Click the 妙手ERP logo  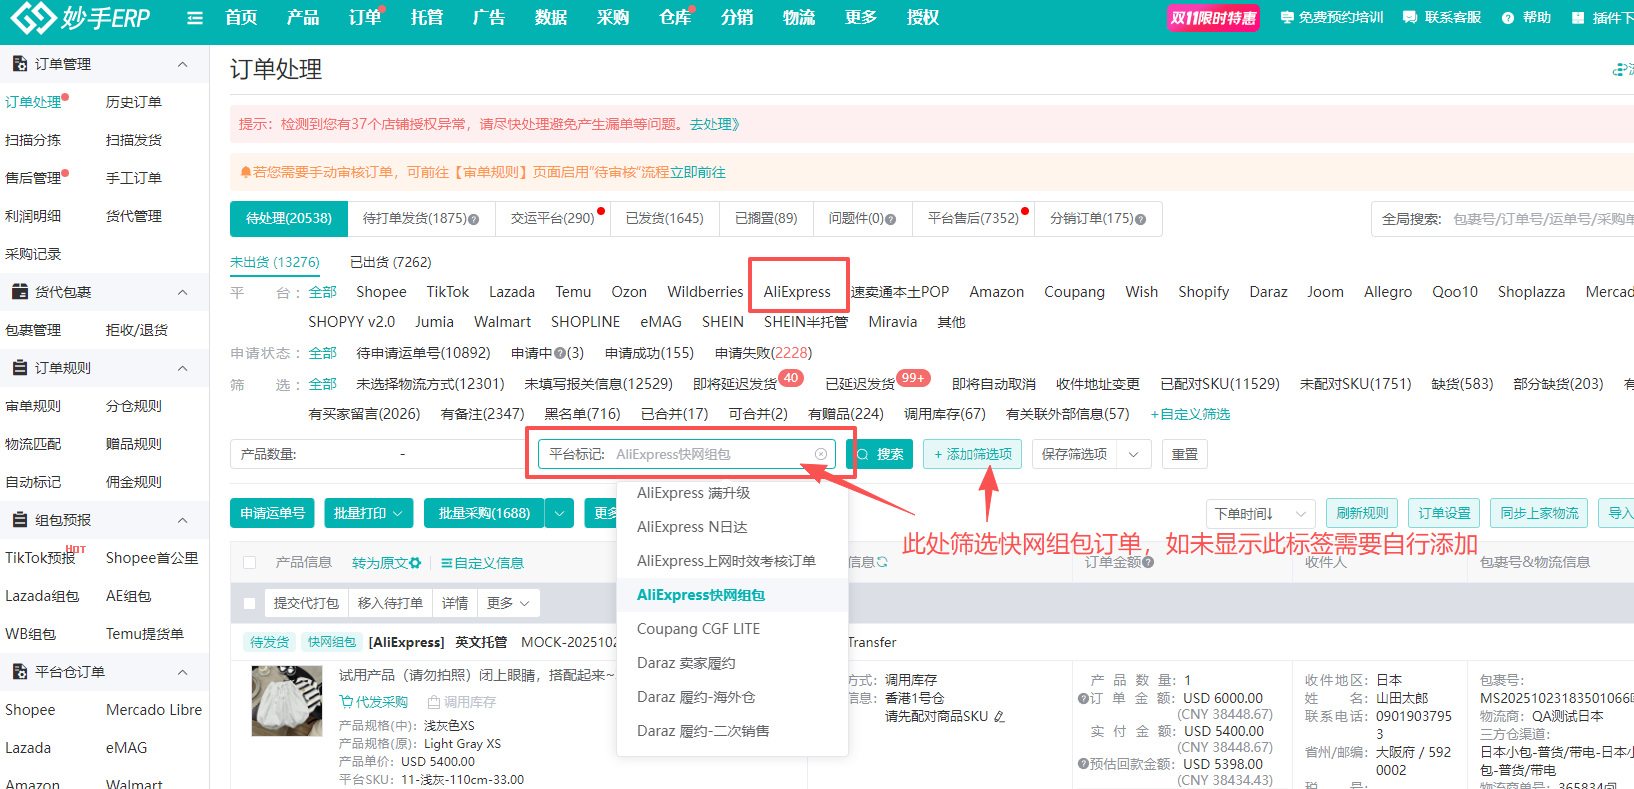click(x=80, y=18)
